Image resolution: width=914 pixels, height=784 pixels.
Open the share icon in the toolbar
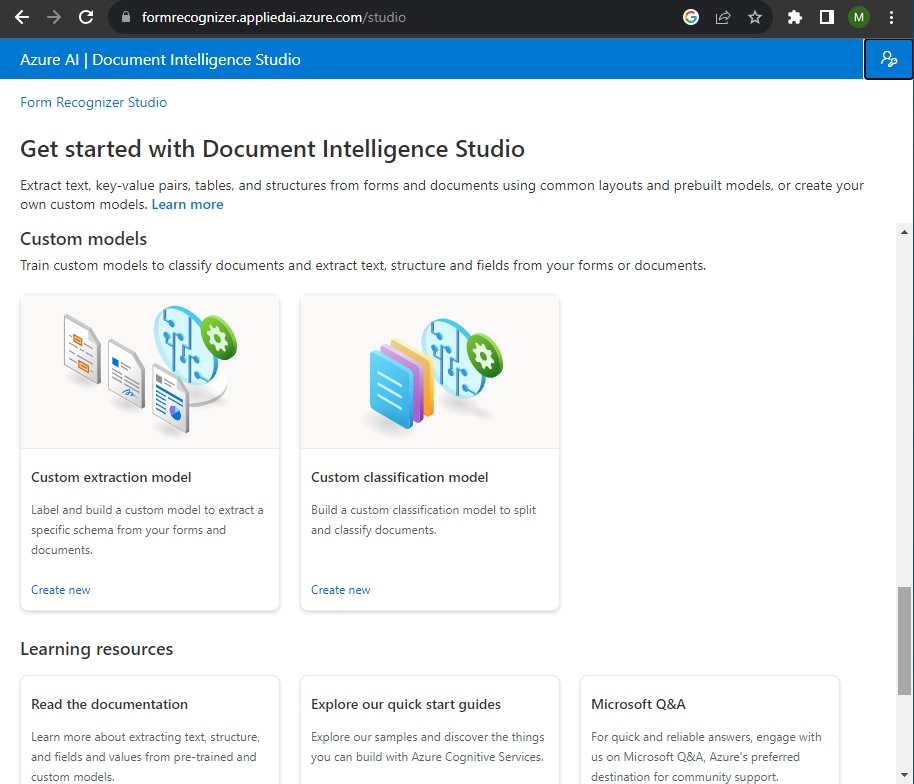(x=723, y=17)
